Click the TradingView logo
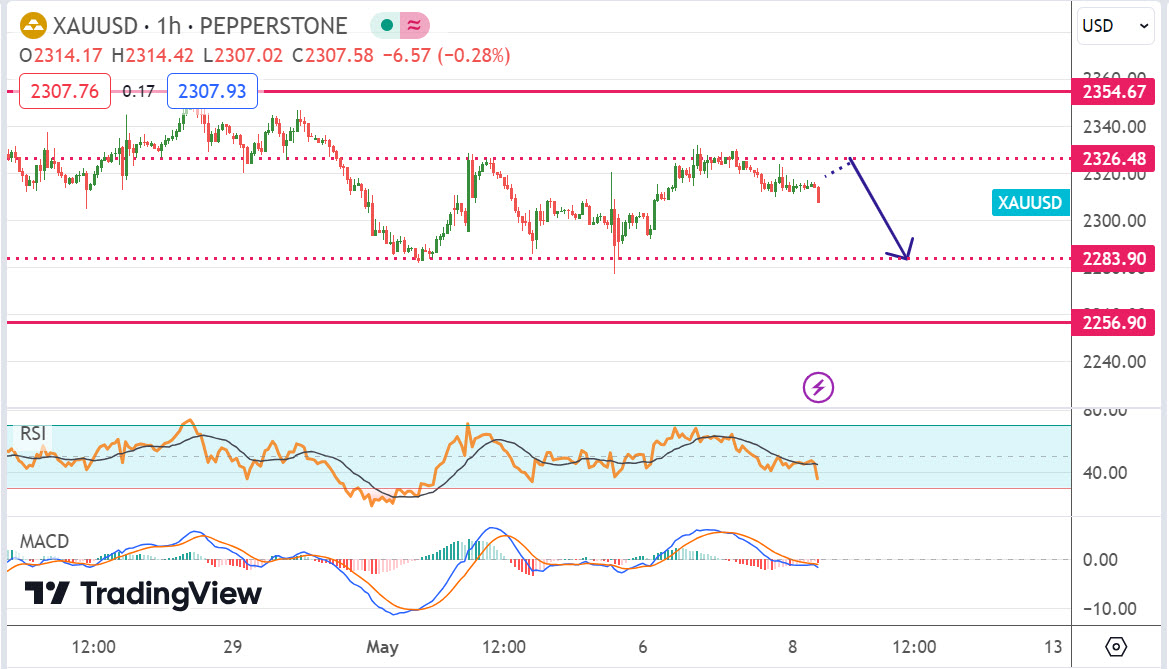 point(142,593)
